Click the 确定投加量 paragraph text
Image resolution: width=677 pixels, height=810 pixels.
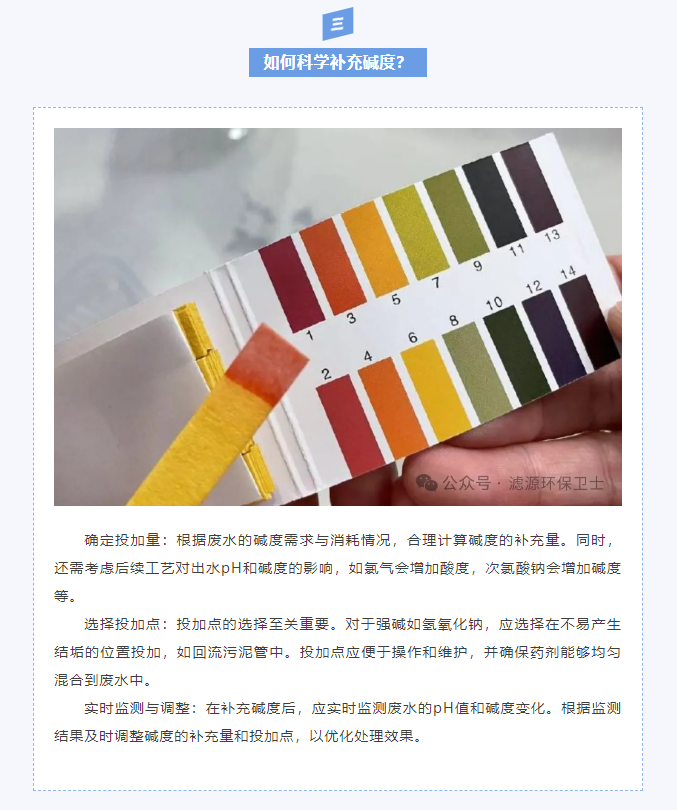[x=338, y=568]
